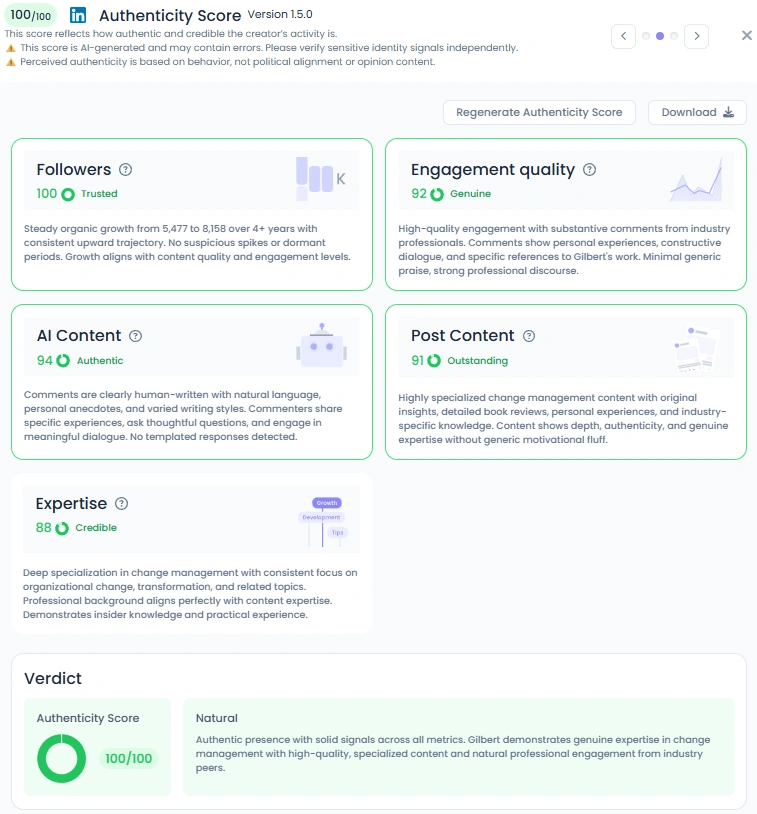Click the Trusted status label
This screenshot has width=757, height=814.
[x=99, y=194]
